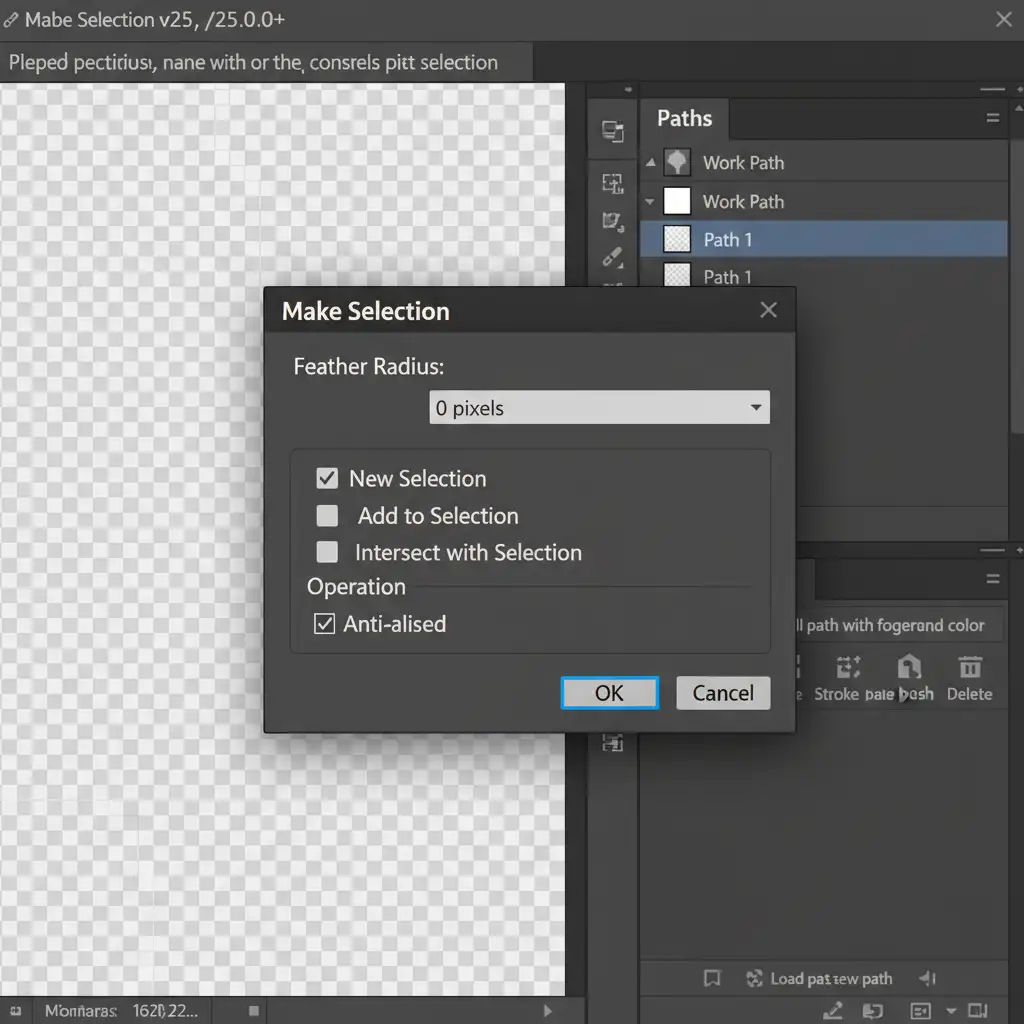Collapse the second Work Path disclosure arrow
The image size is (1024, 1024).
[650, 202]
